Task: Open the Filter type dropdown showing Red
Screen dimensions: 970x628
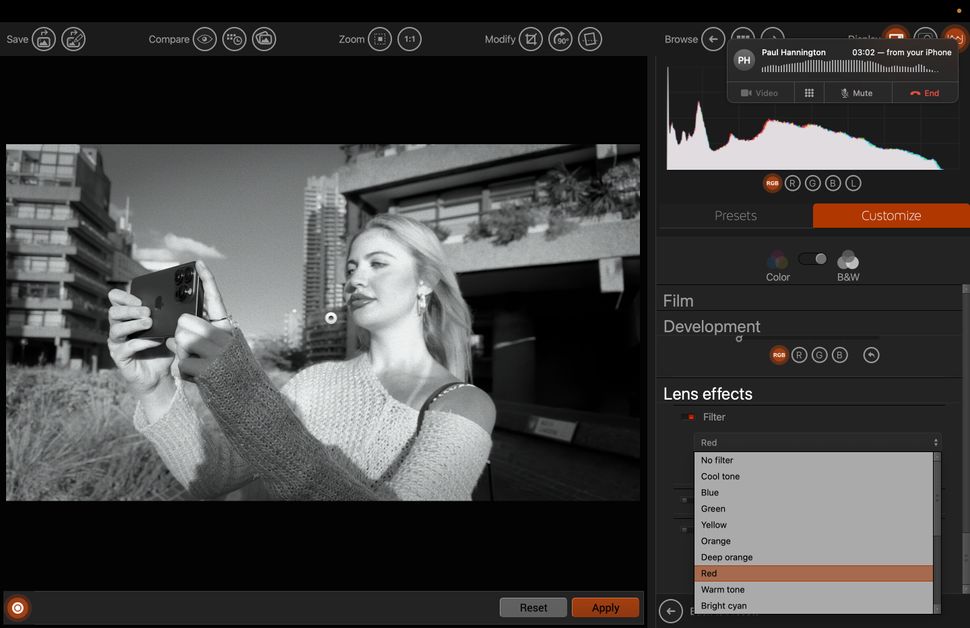Action: tap(817, 442)
